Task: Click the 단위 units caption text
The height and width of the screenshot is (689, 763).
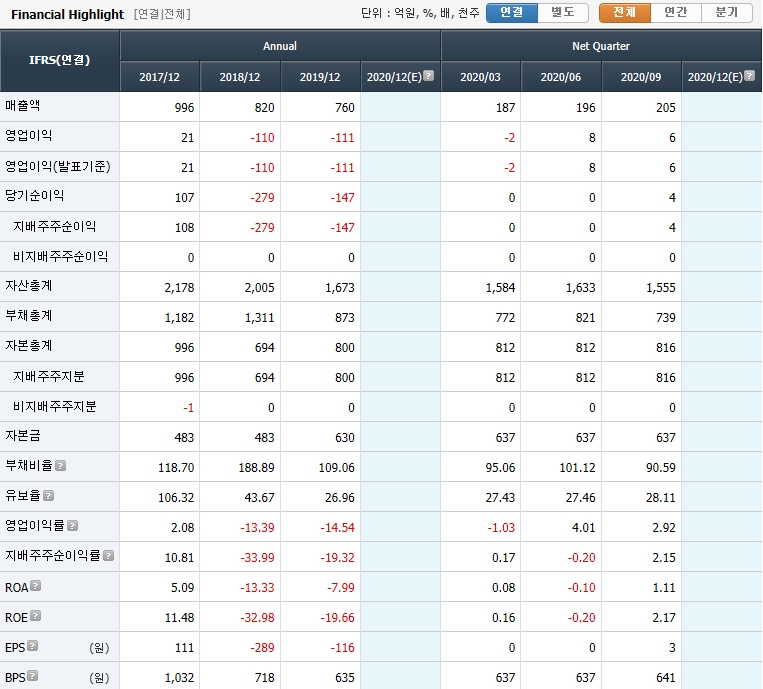Action: [420, 13]
